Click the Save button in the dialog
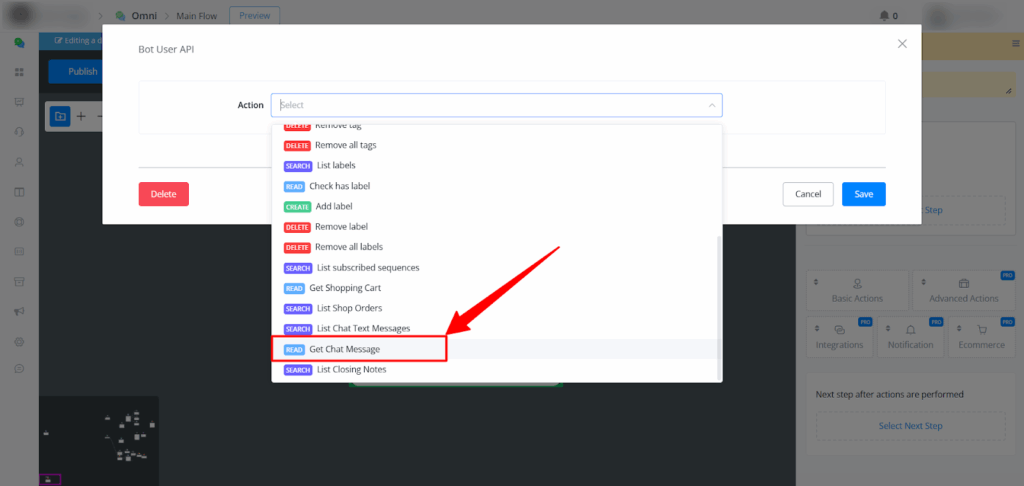1024x486 pixels. click(x=863, y=194)
